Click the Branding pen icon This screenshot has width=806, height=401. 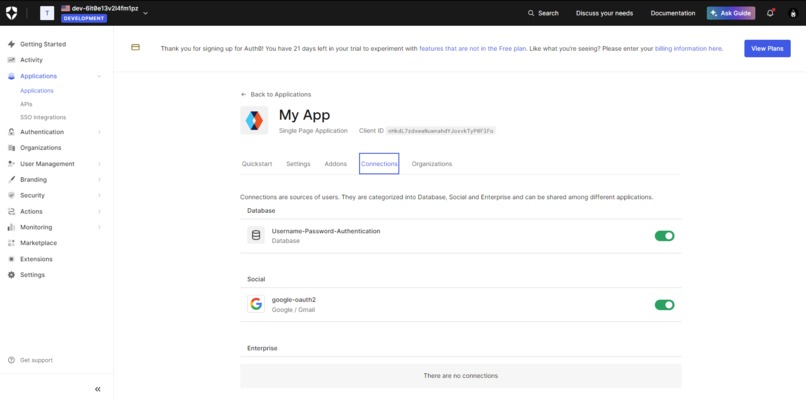point(11,180)
